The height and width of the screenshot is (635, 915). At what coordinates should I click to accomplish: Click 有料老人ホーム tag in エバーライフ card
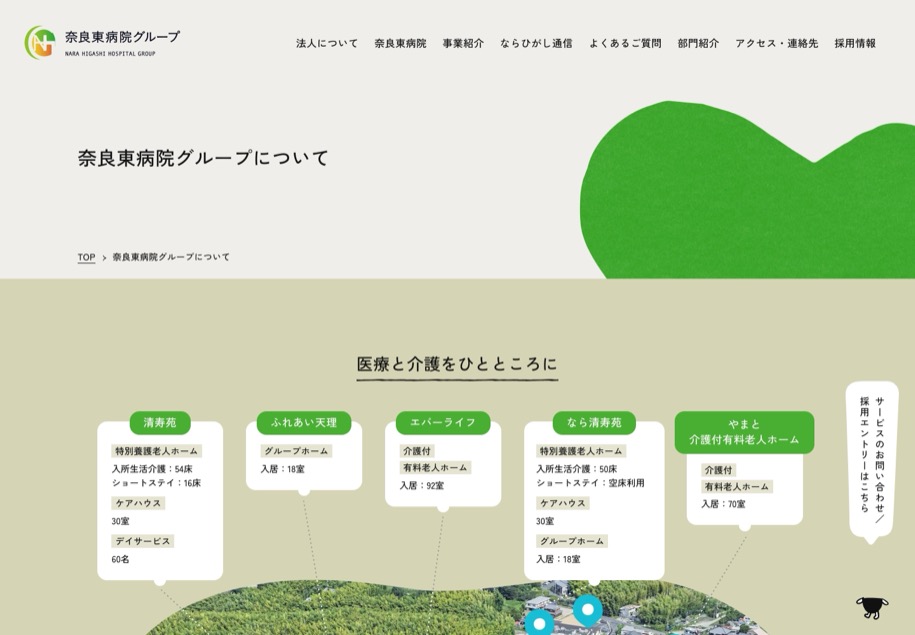pos(435,467)
